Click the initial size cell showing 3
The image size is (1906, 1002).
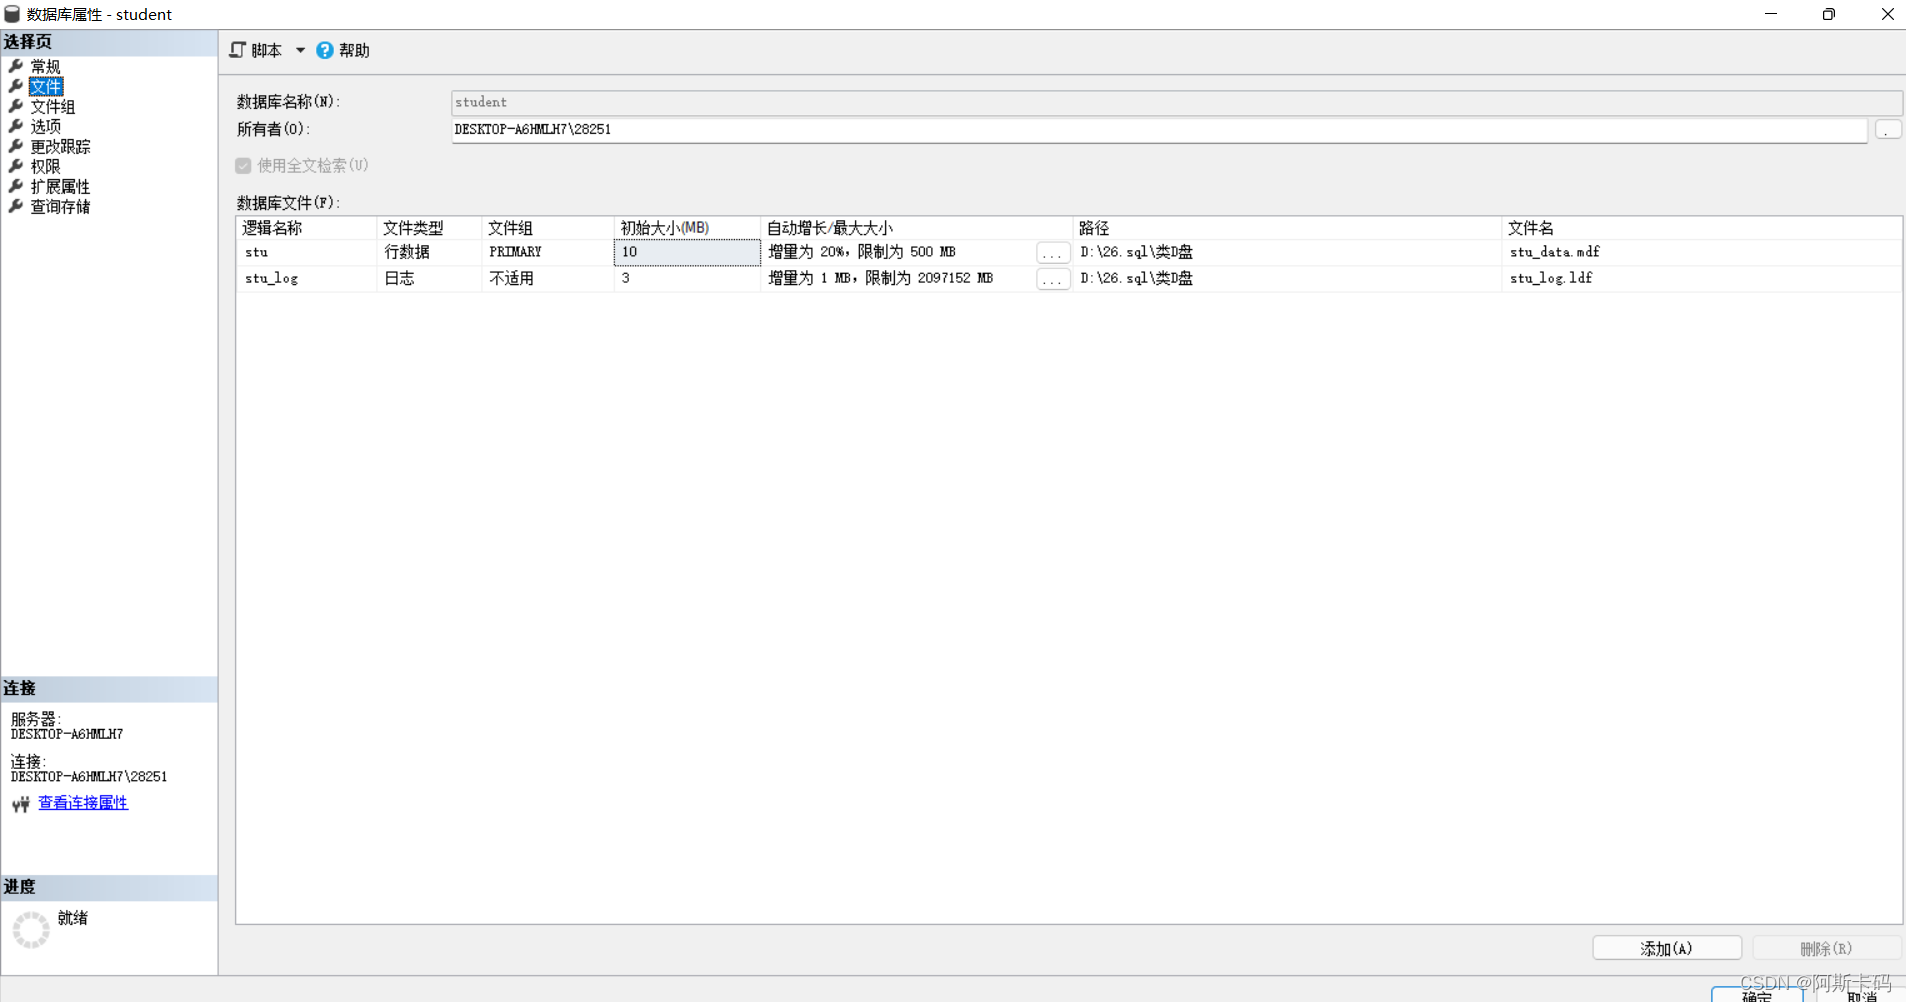point(687,278)
